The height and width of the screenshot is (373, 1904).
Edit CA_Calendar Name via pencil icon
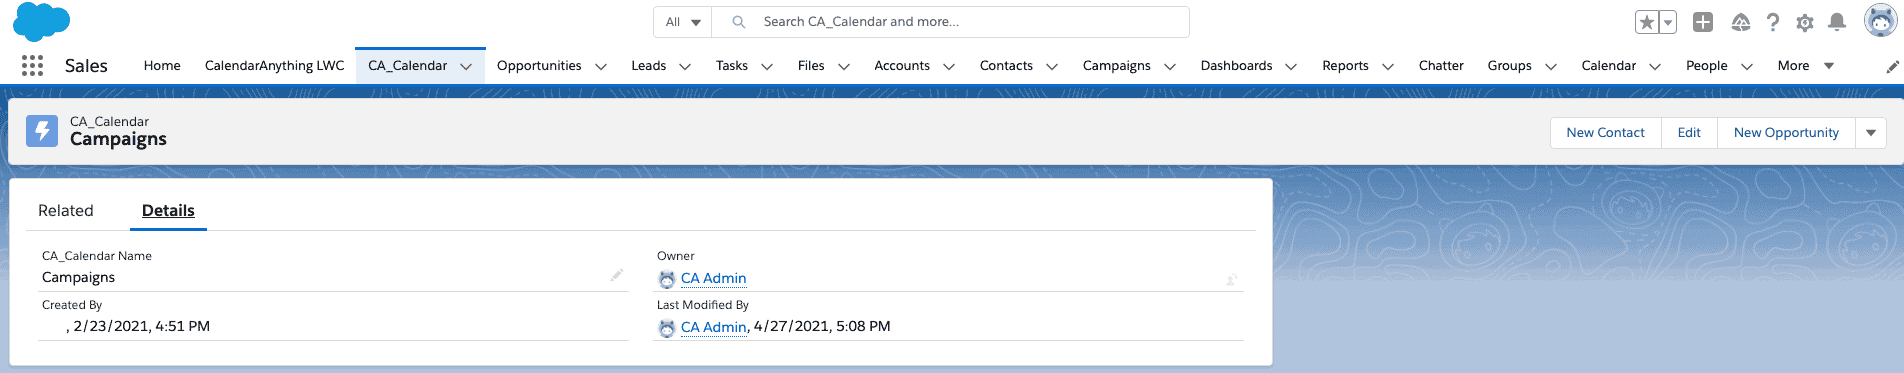click(617, 275)
